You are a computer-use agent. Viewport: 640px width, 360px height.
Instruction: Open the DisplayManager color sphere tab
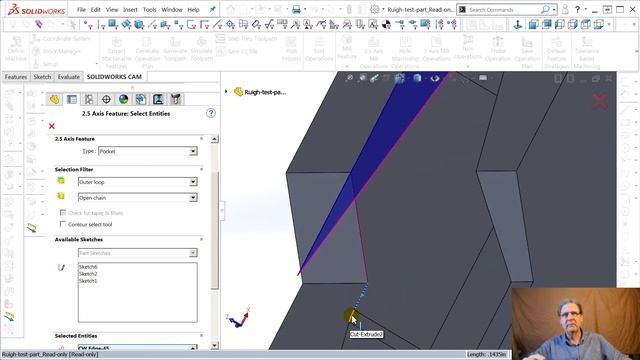point(123,99)
